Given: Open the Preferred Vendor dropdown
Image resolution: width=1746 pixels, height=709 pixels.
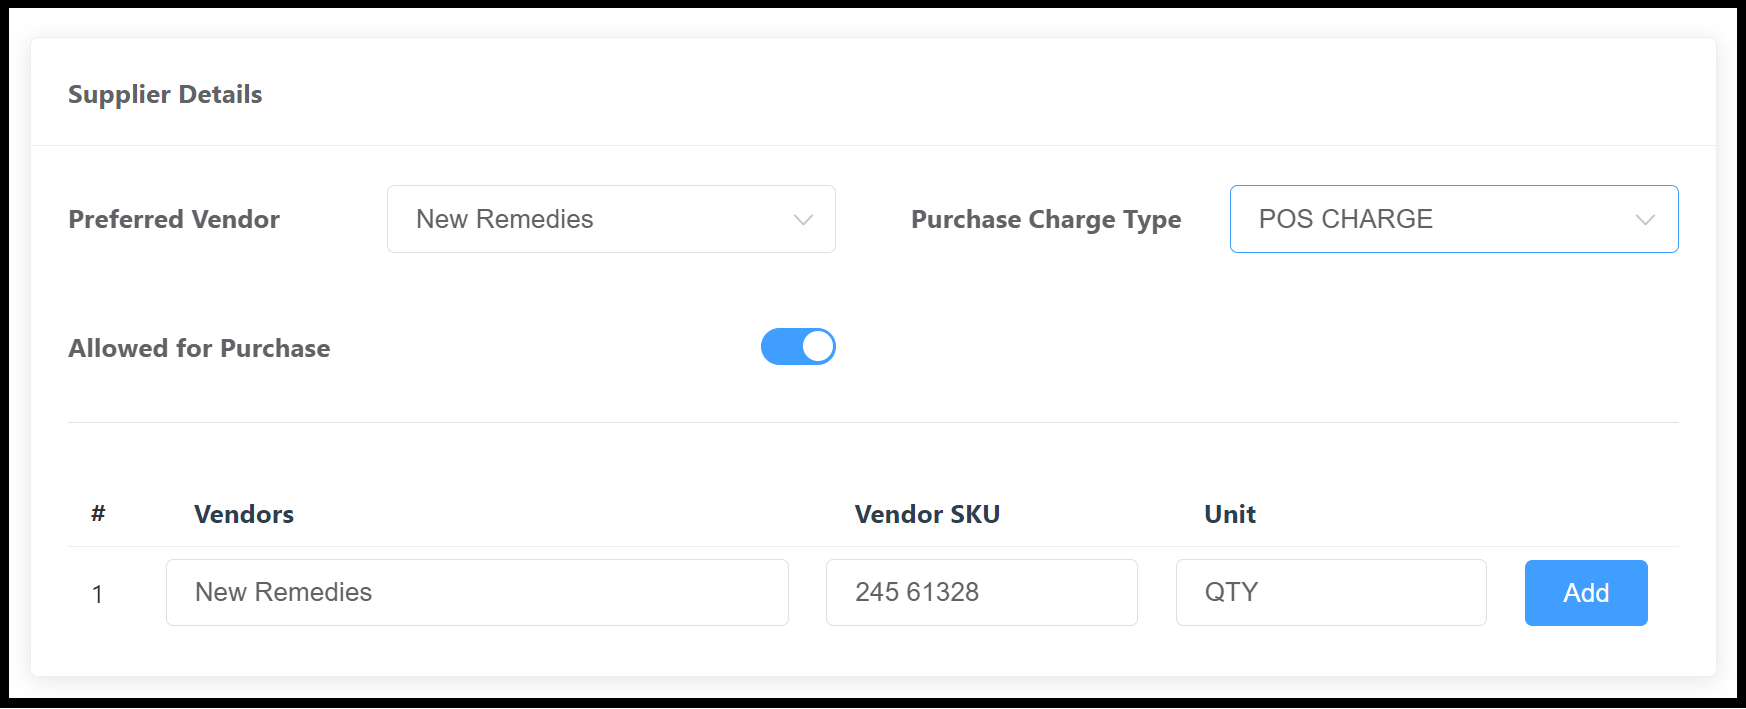Looking at the screenshot, I should (610, 219).
